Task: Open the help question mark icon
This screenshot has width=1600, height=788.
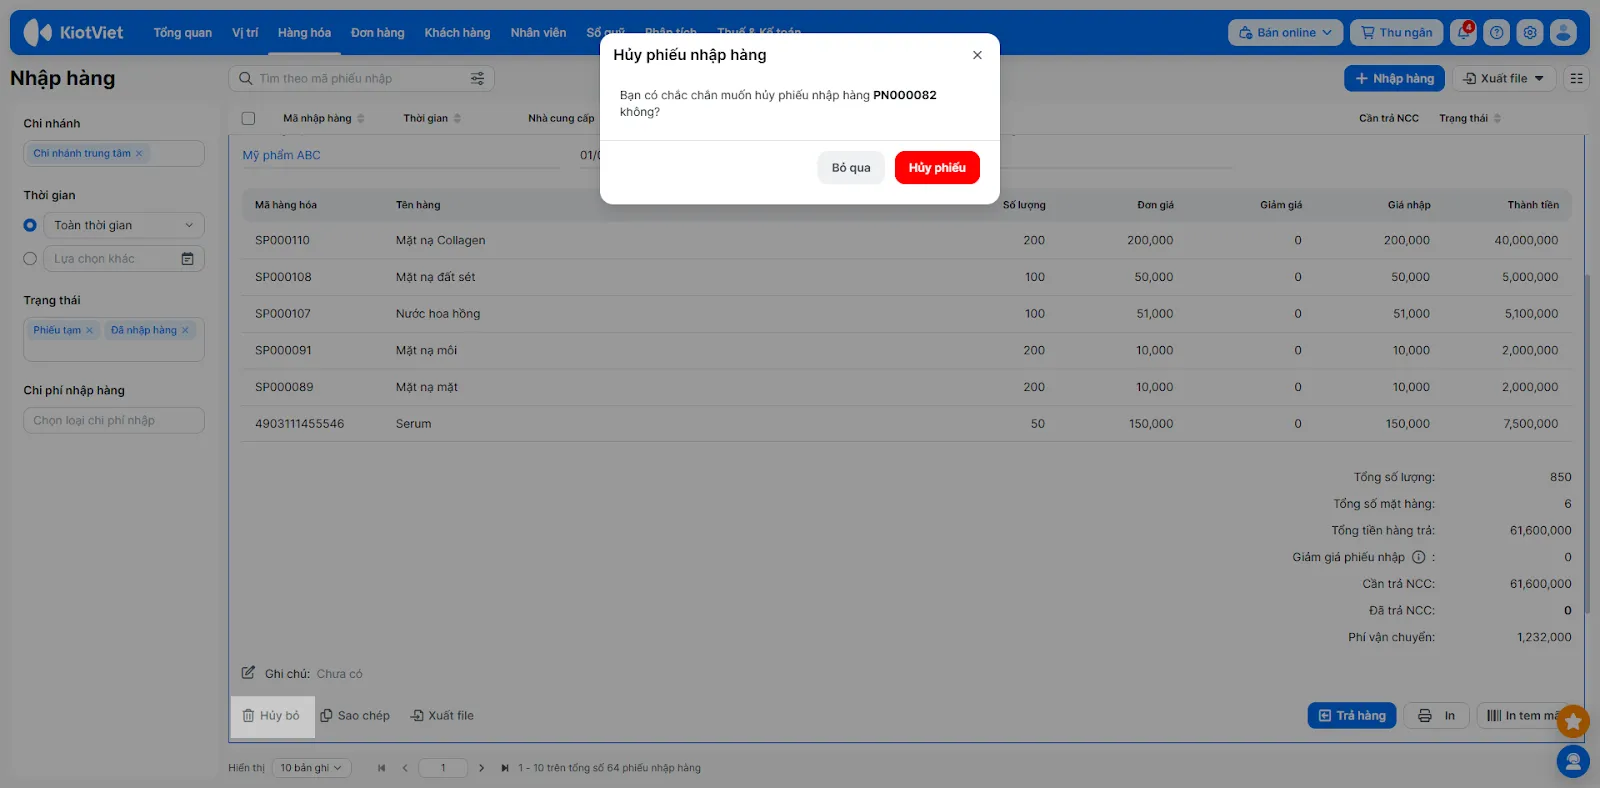Action: pyautogui.click(x=1496, y=33)
